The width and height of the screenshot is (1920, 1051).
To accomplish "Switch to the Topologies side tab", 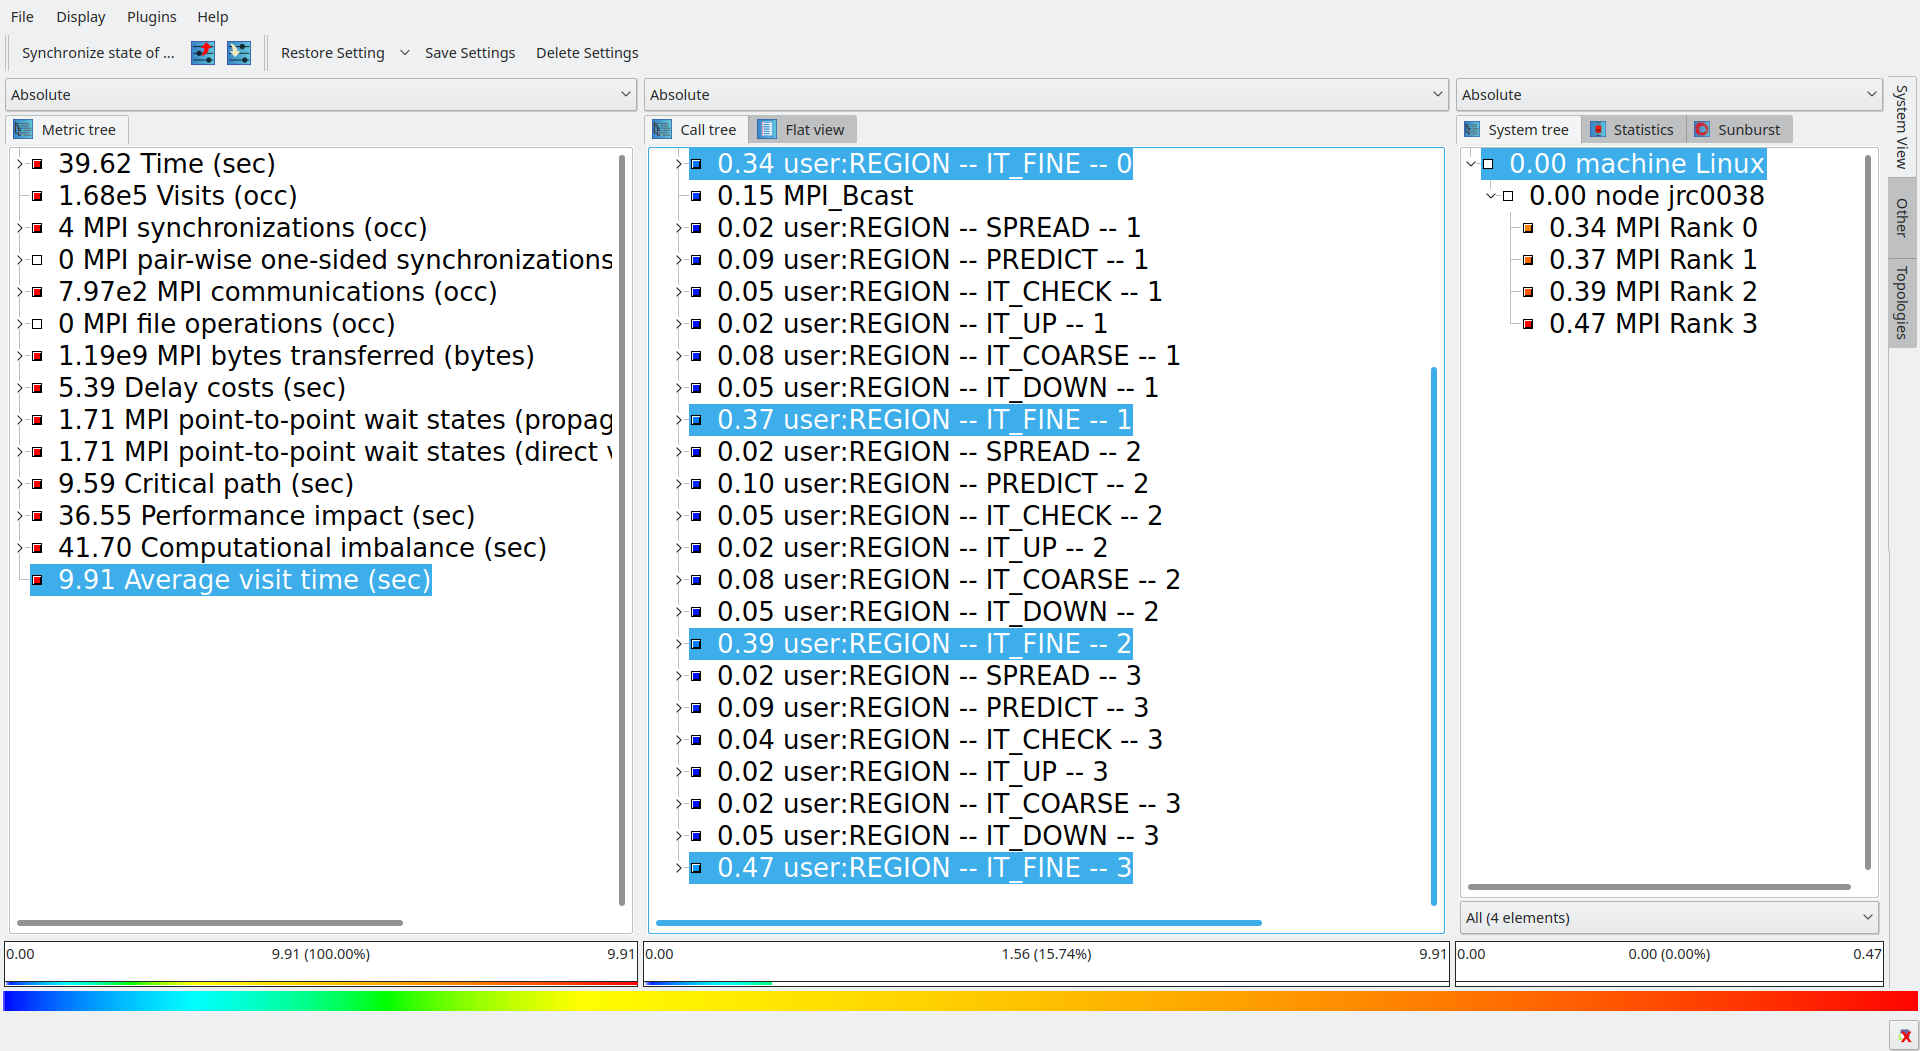I will tap(1902, 303).
